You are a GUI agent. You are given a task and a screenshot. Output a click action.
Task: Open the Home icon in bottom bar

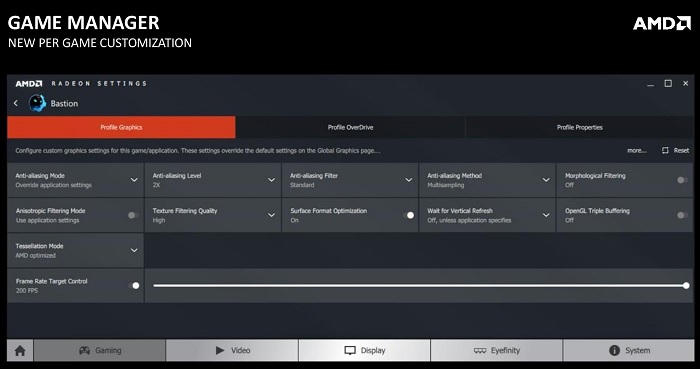(x=20, y=351)
